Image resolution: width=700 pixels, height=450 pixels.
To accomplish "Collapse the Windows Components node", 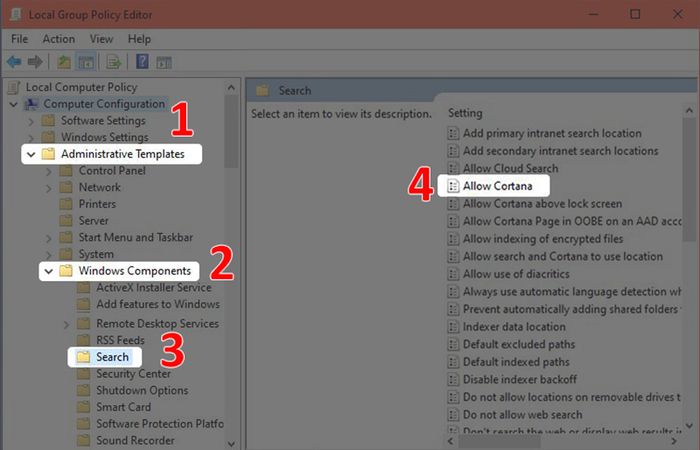I will 49,271.
